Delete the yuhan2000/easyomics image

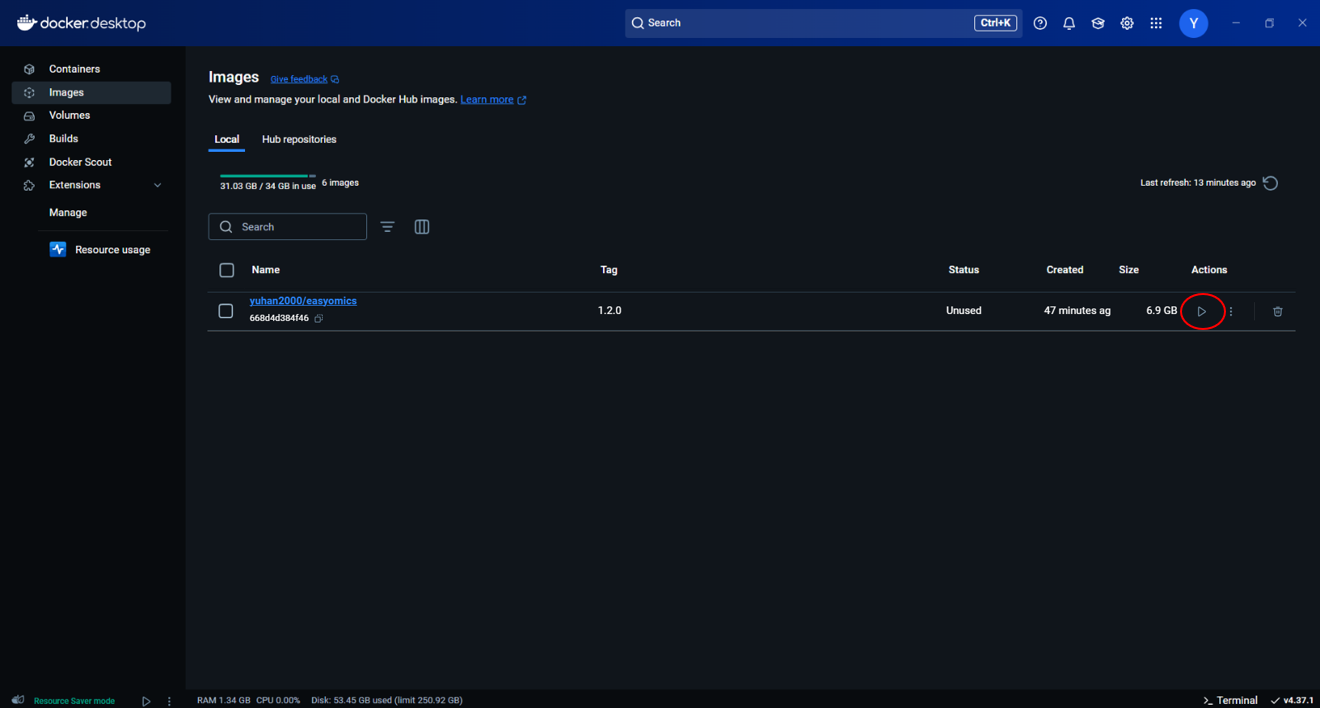point(1277,311)
